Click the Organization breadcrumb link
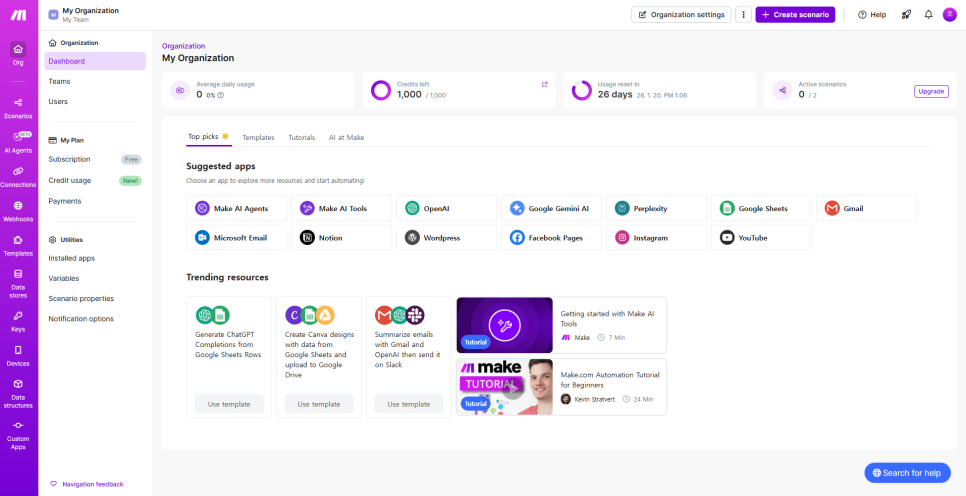The image size is (966, 496). click(x=184, y=46)
